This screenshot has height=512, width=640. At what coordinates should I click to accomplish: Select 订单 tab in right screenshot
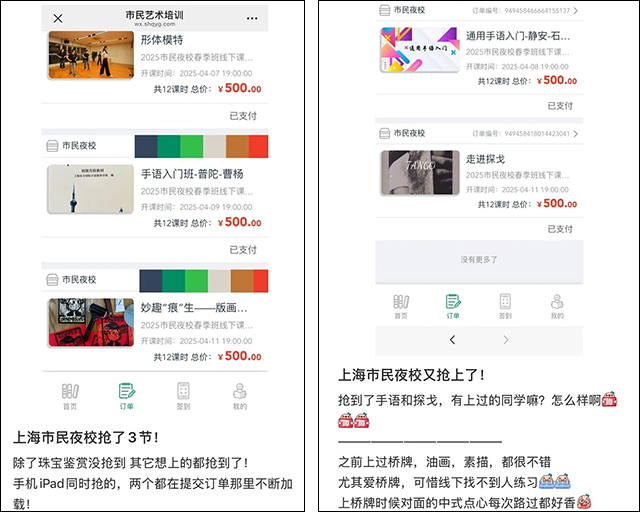453,306
